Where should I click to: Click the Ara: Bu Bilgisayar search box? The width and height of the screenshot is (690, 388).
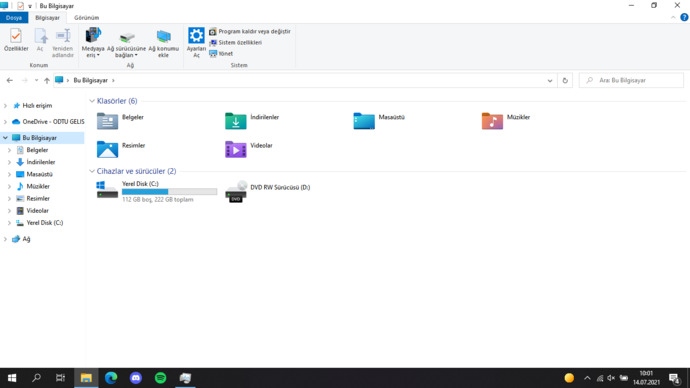pos(631,81)
